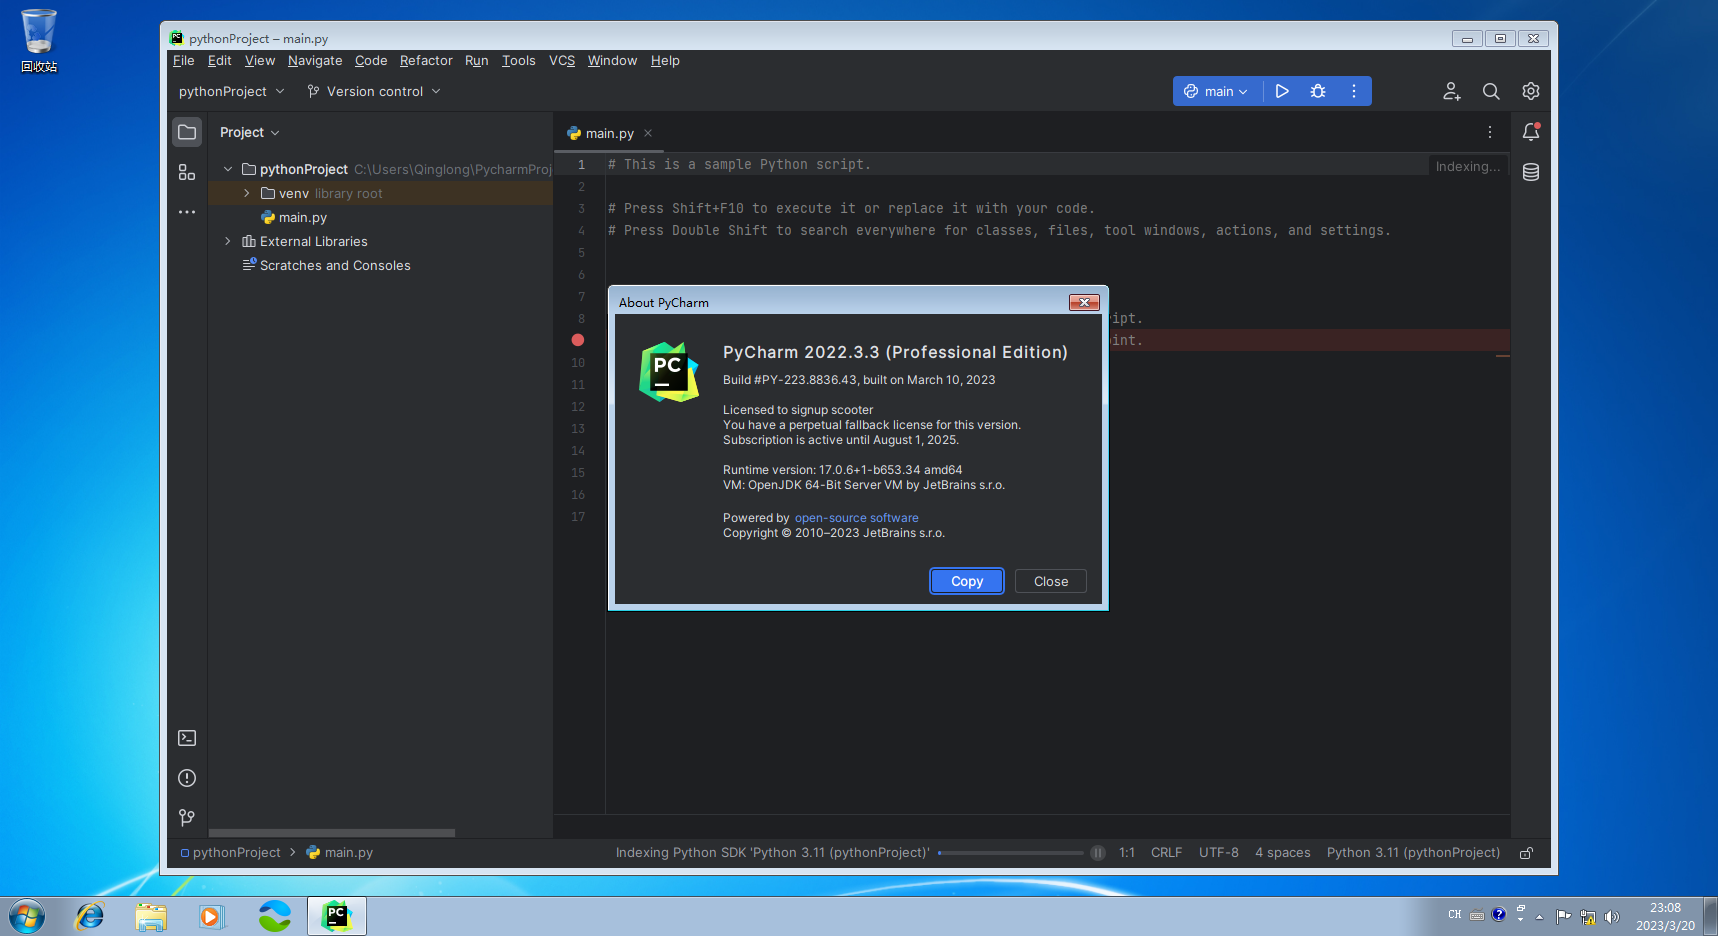Click the Search Everywhere magnifier icon

(x=1491, y=90)
